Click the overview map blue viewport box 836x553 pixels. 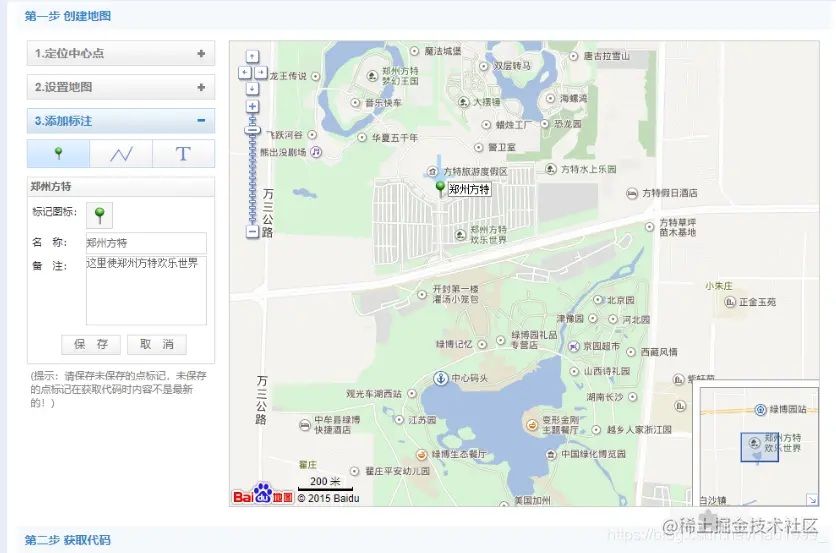(x=760, y=447)
